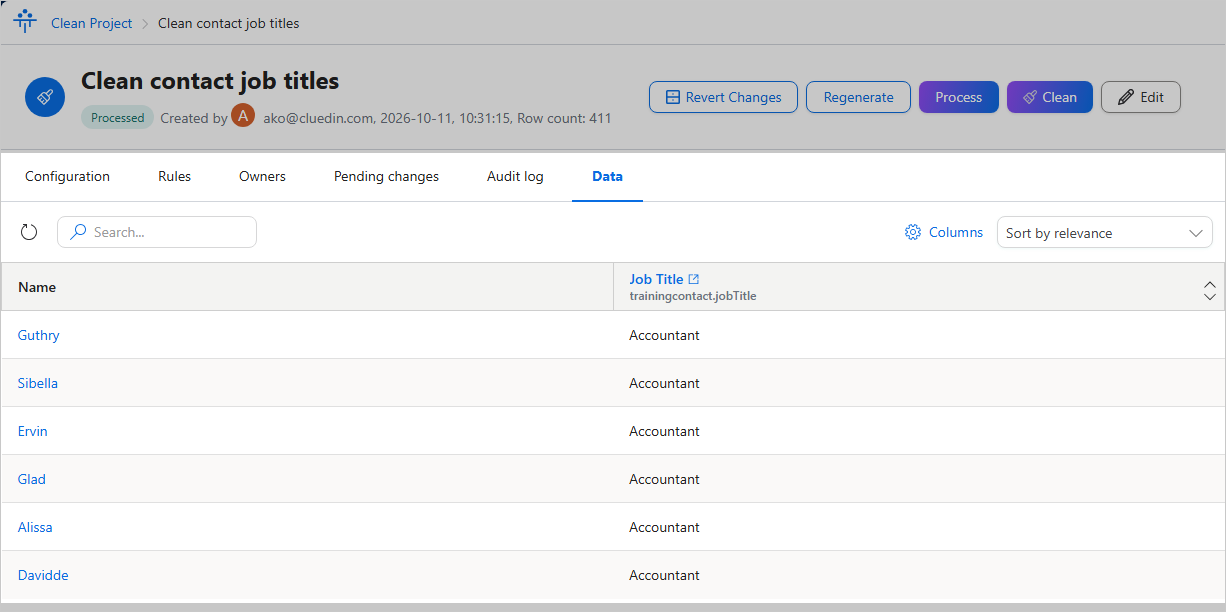Open the Alissa record link
The height and width of the screenshot is (612, 1226).
pos(35,527)
